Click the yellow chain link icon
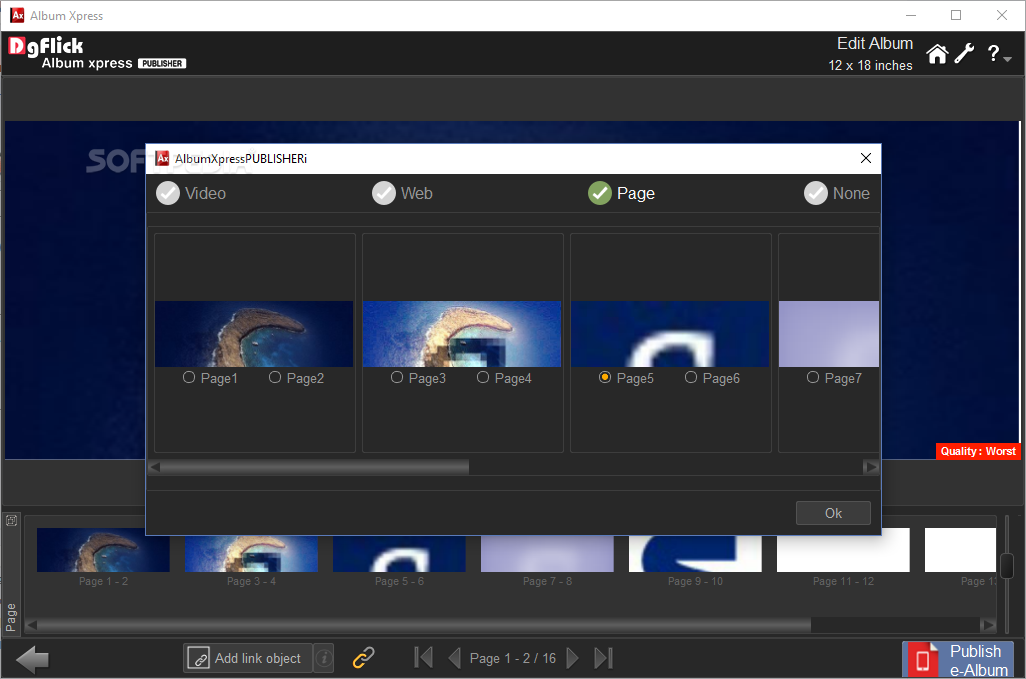This screenshot has height=679, width=1026. pos(364,657)
